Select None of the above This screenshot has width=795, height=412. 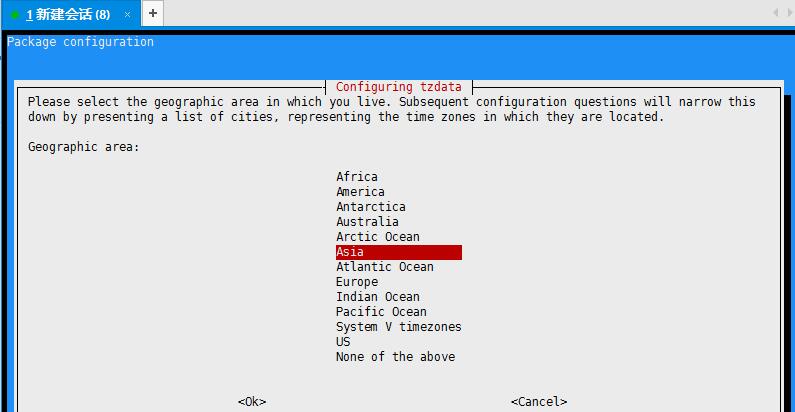tap(395, 357)
